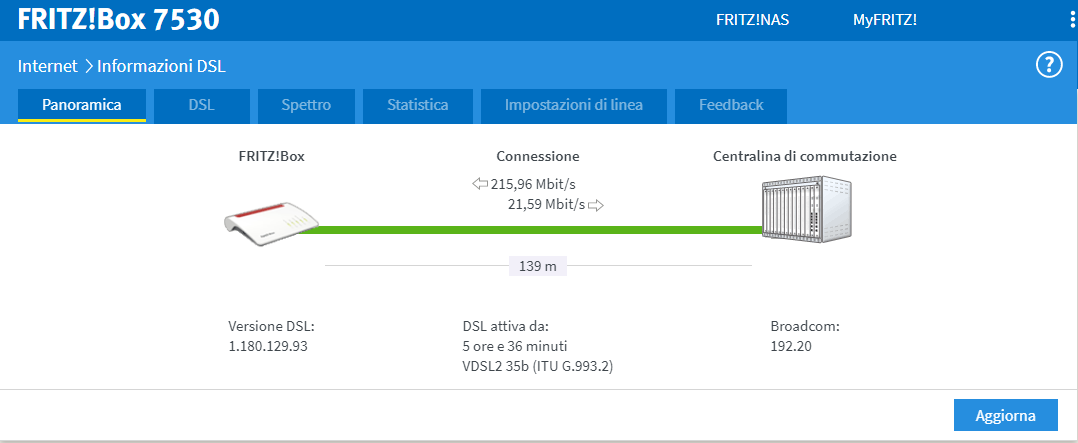Click the FRITZ!Box 7530 logo
The height and width of the screenshot is (443, 1078).
[x=119, y=20]
